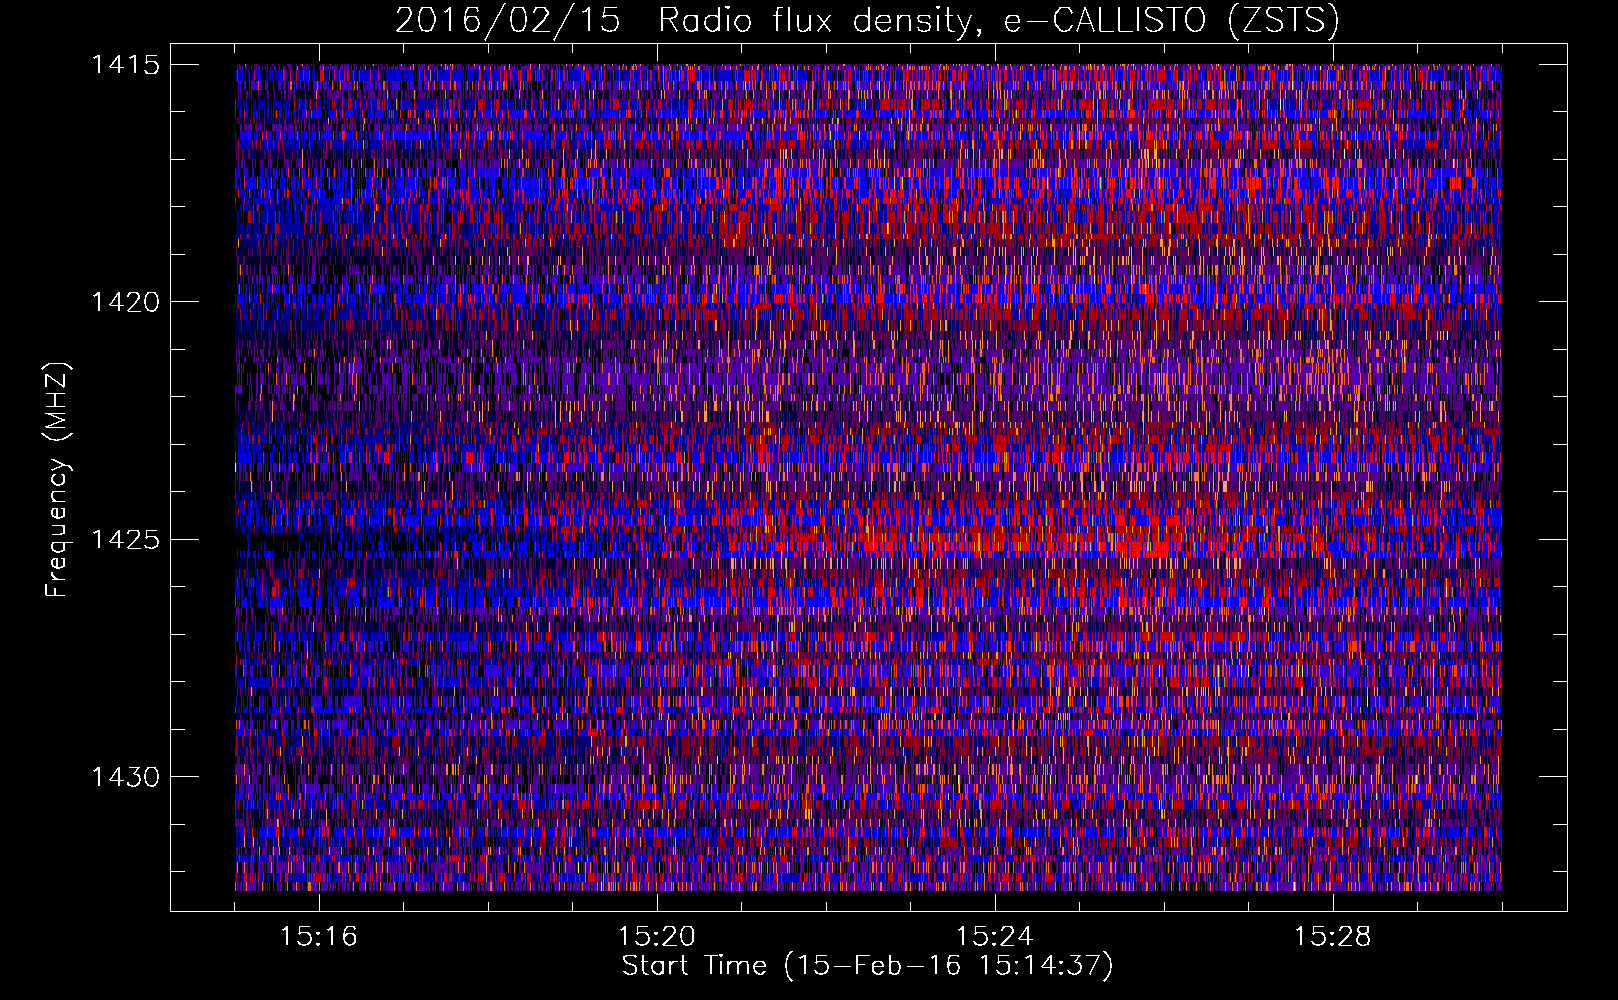Image resolution: width=1618 pixels, height=1000 pixels.
Task: Click the x-axis label "Start Time (15-Feb-16 15:14:37)"
Action: click(x=867, y=966)
